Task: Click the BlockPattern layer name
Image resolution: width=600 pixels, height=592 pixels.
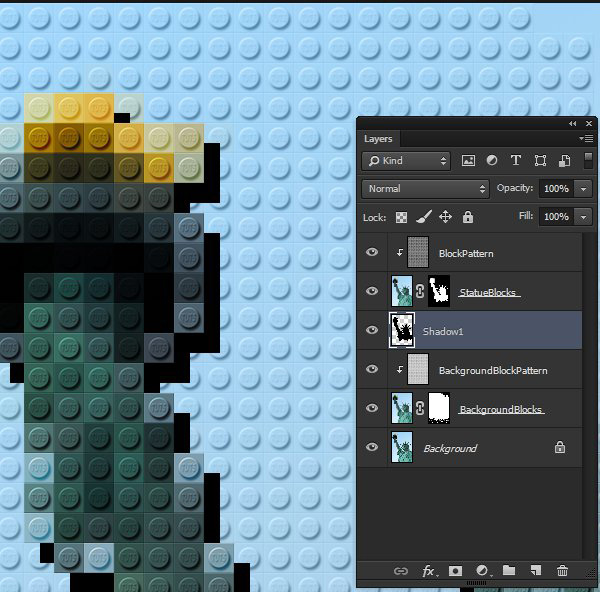Action: pyautogui.click(x=466, y=253)
